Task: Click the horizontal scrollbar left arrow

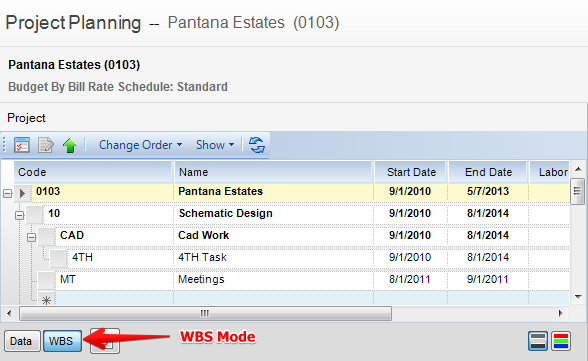Action: [9, 313]
